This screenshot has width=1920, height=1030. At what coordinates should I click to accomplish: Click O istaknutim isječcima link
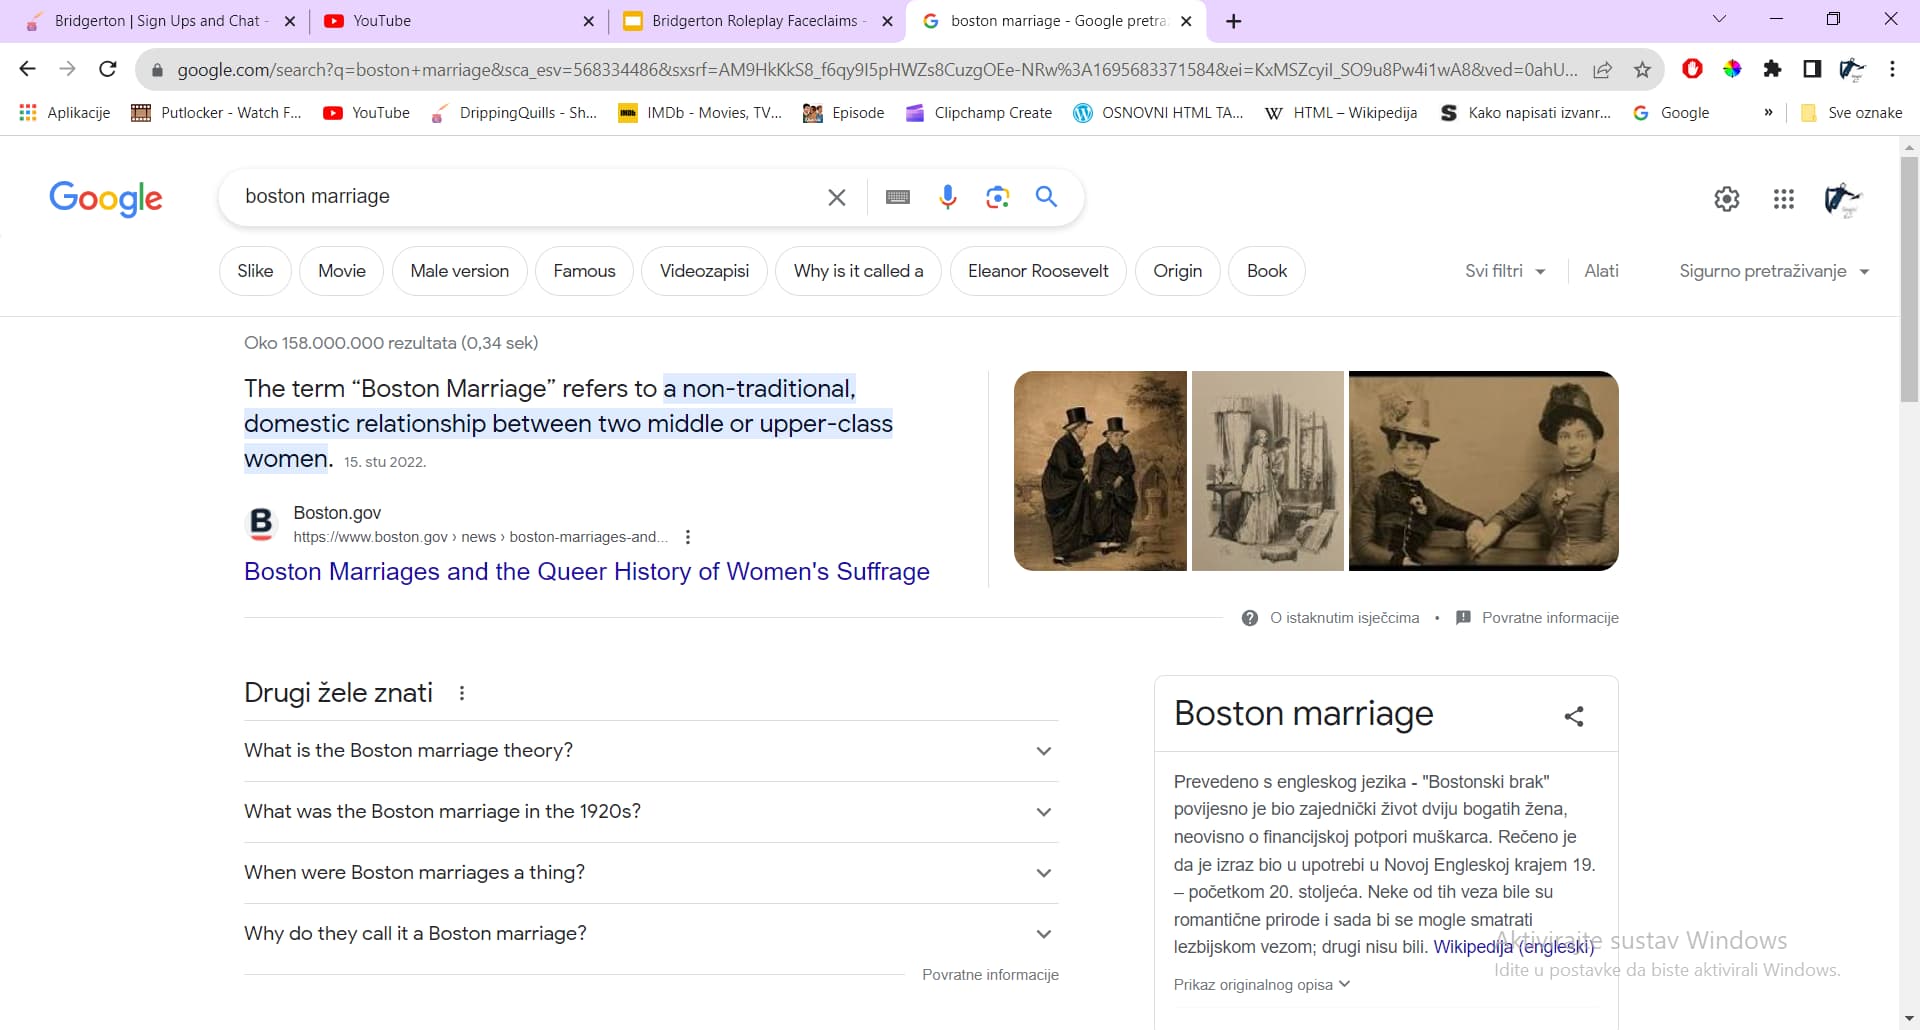(1344, 618)
